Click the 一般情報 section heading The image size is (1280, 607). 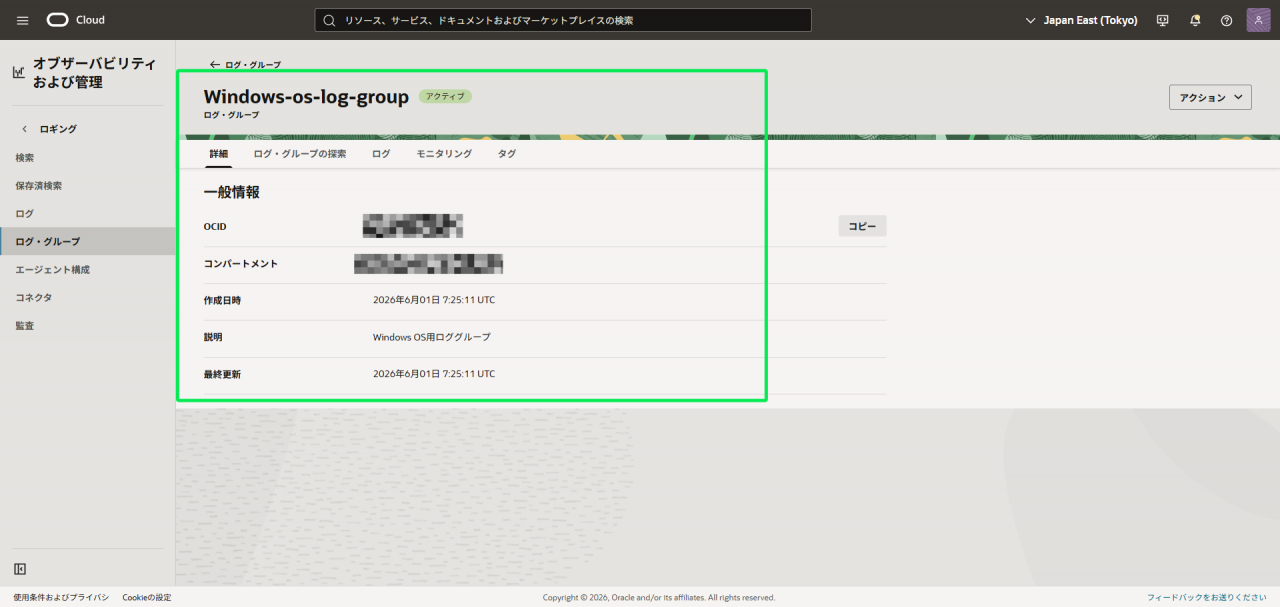232,192
